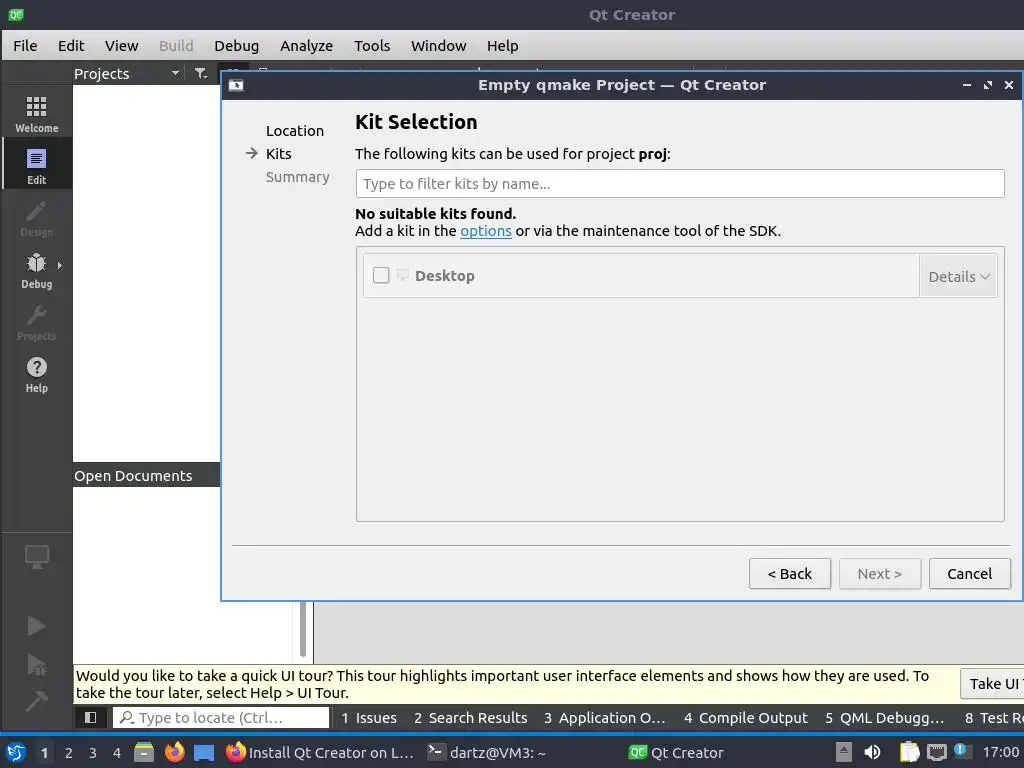The height and width of the screenshot is (768, 1024).
Task: Open Help mode question mark icon
Action: pos(37,374)
